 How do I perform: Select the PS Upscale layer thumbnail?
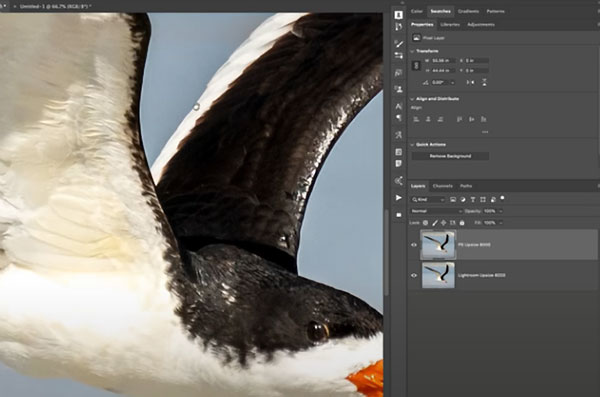pos(439,245)
